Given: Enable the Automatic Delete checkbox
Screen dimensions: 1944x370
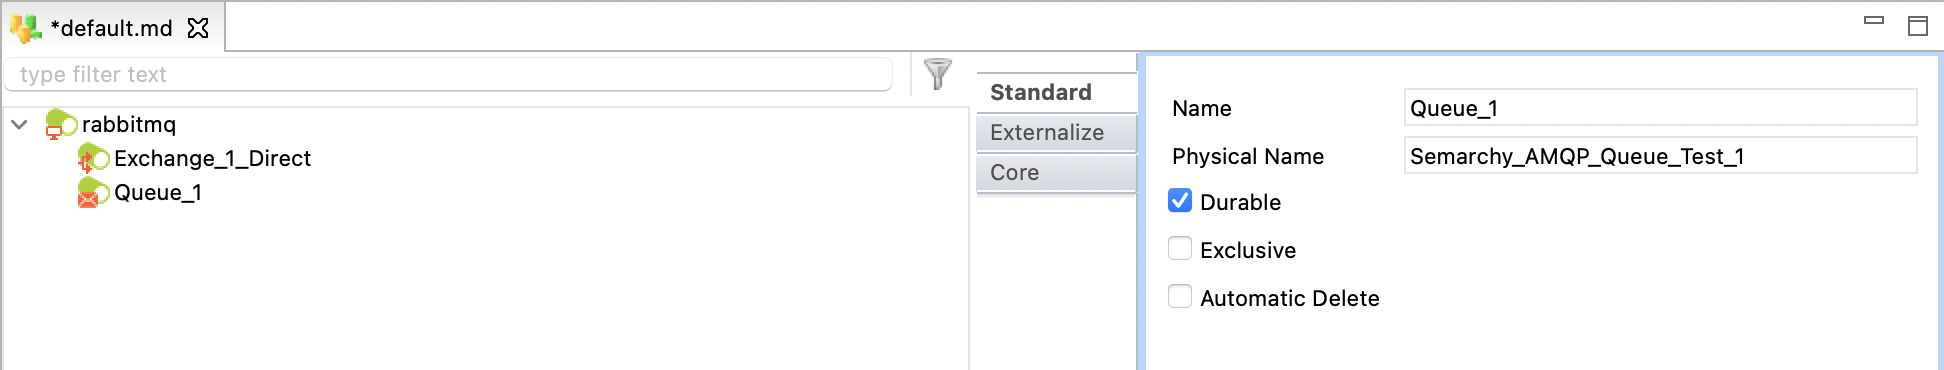Looking at the screenshot, I should [1180, 297].
